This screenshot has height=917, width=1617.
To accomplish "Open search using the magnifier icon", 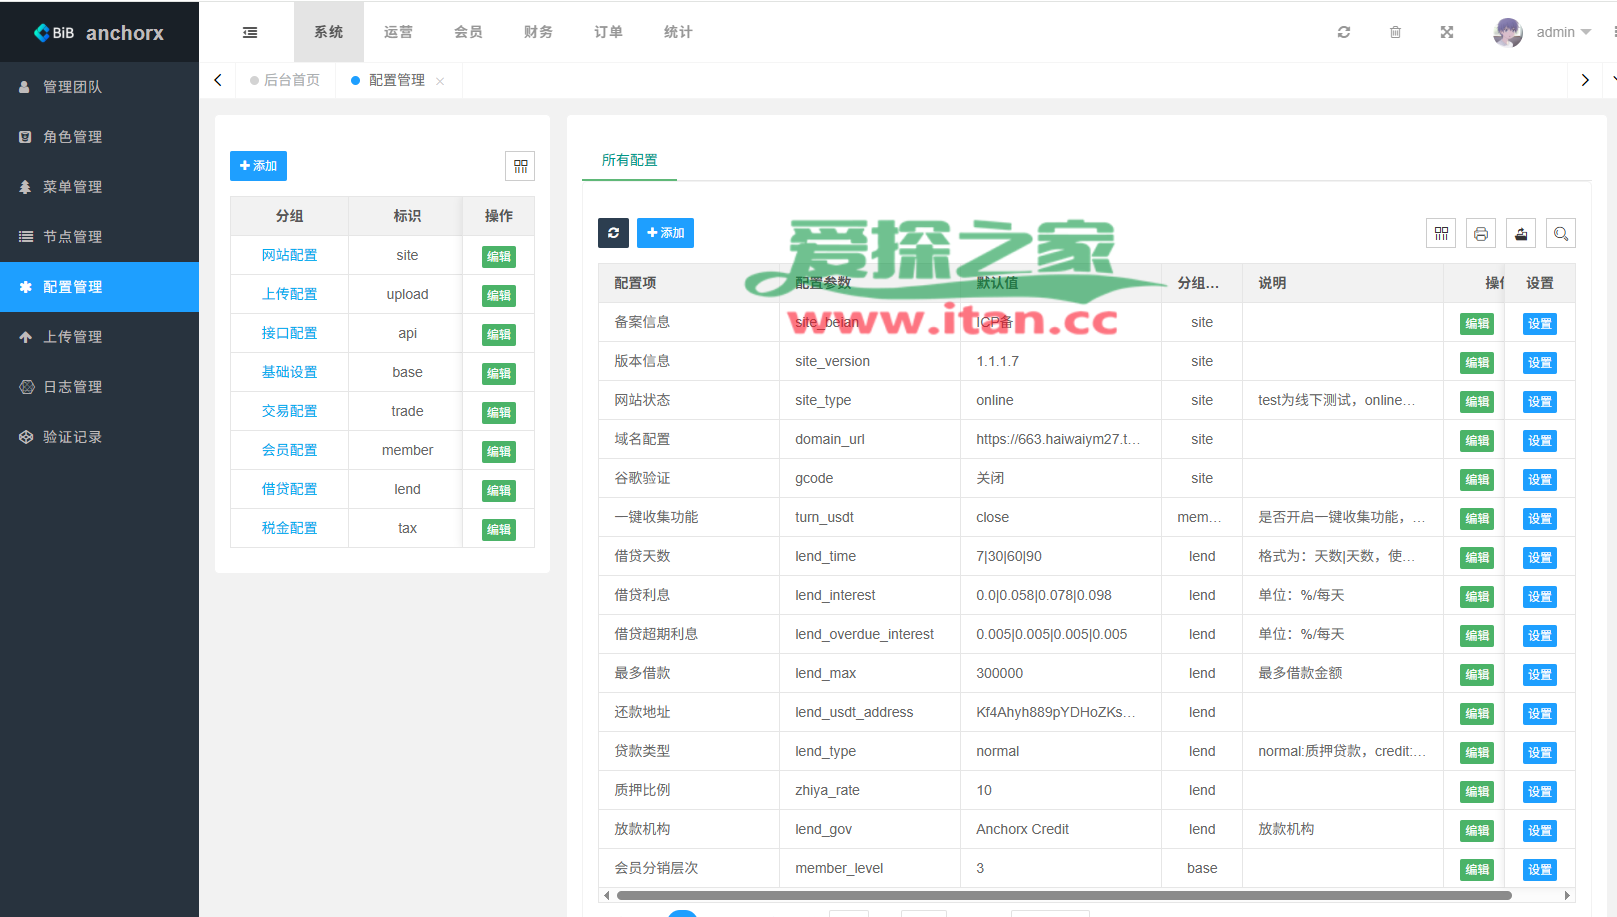I will (1561, 233).
